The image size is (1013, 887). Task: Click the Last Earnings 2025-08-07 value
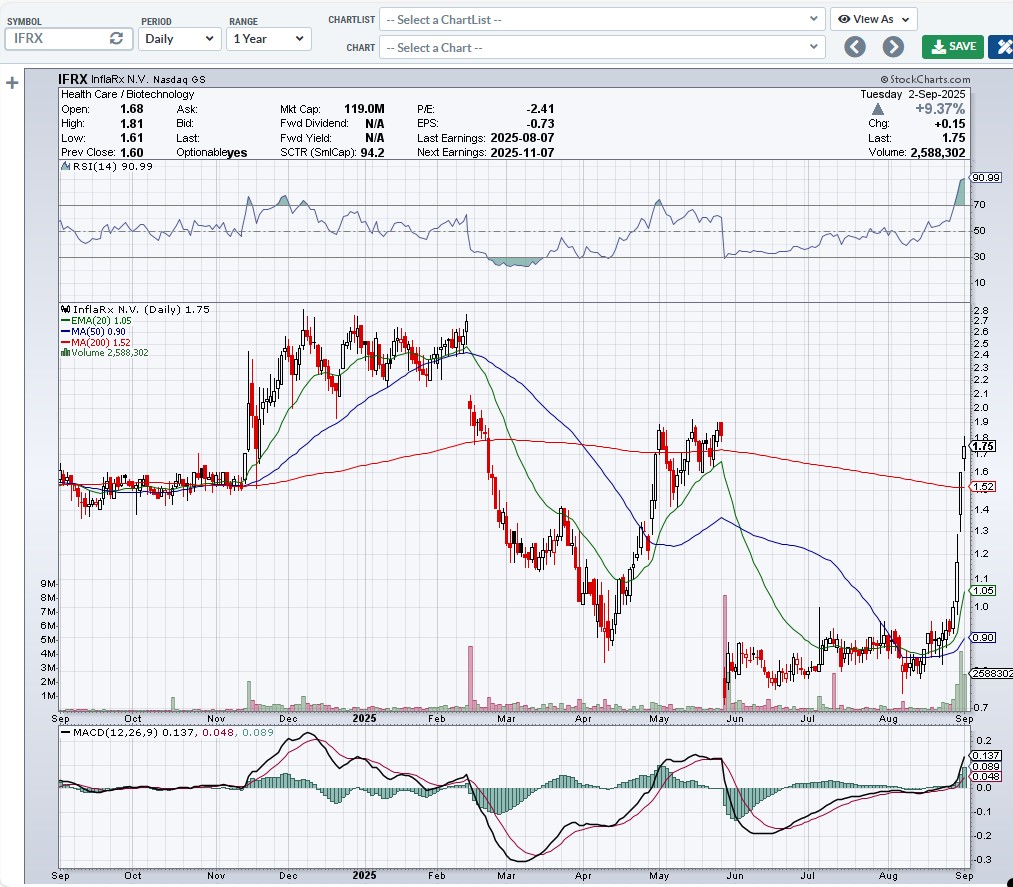point(522,138)
